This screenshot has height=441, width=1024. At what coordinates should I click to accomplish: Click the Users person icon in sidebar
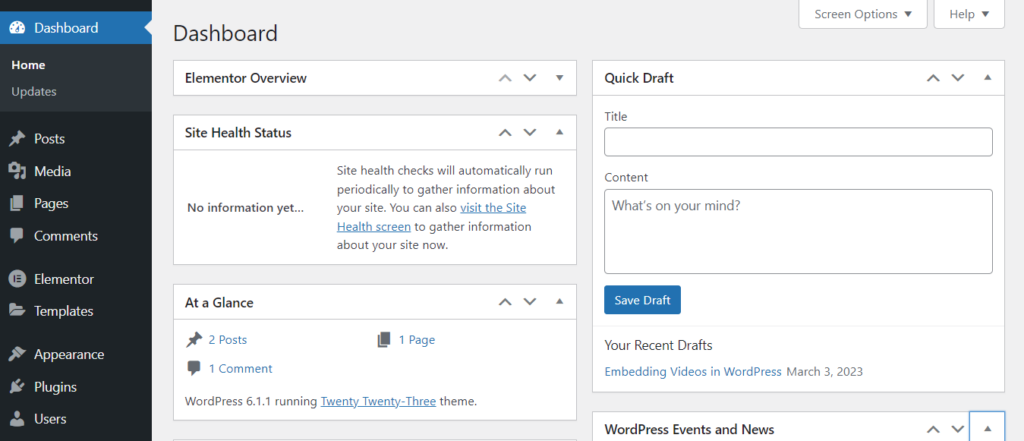(17, 419)
